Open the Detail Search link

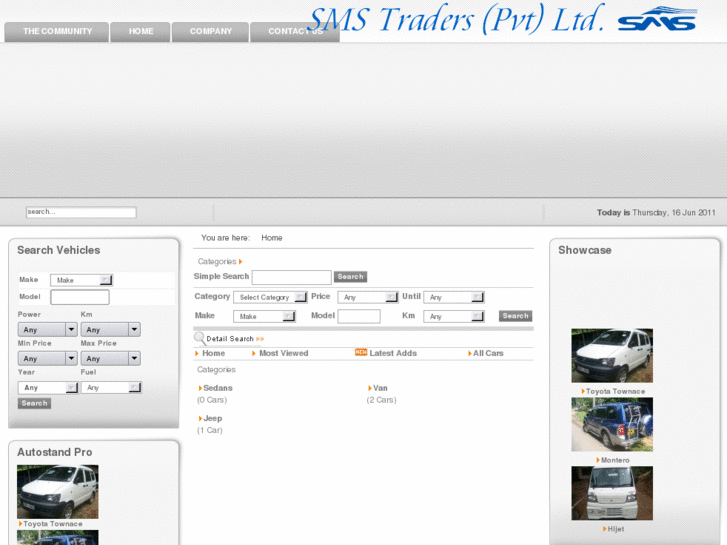click(x=230, y=339)
